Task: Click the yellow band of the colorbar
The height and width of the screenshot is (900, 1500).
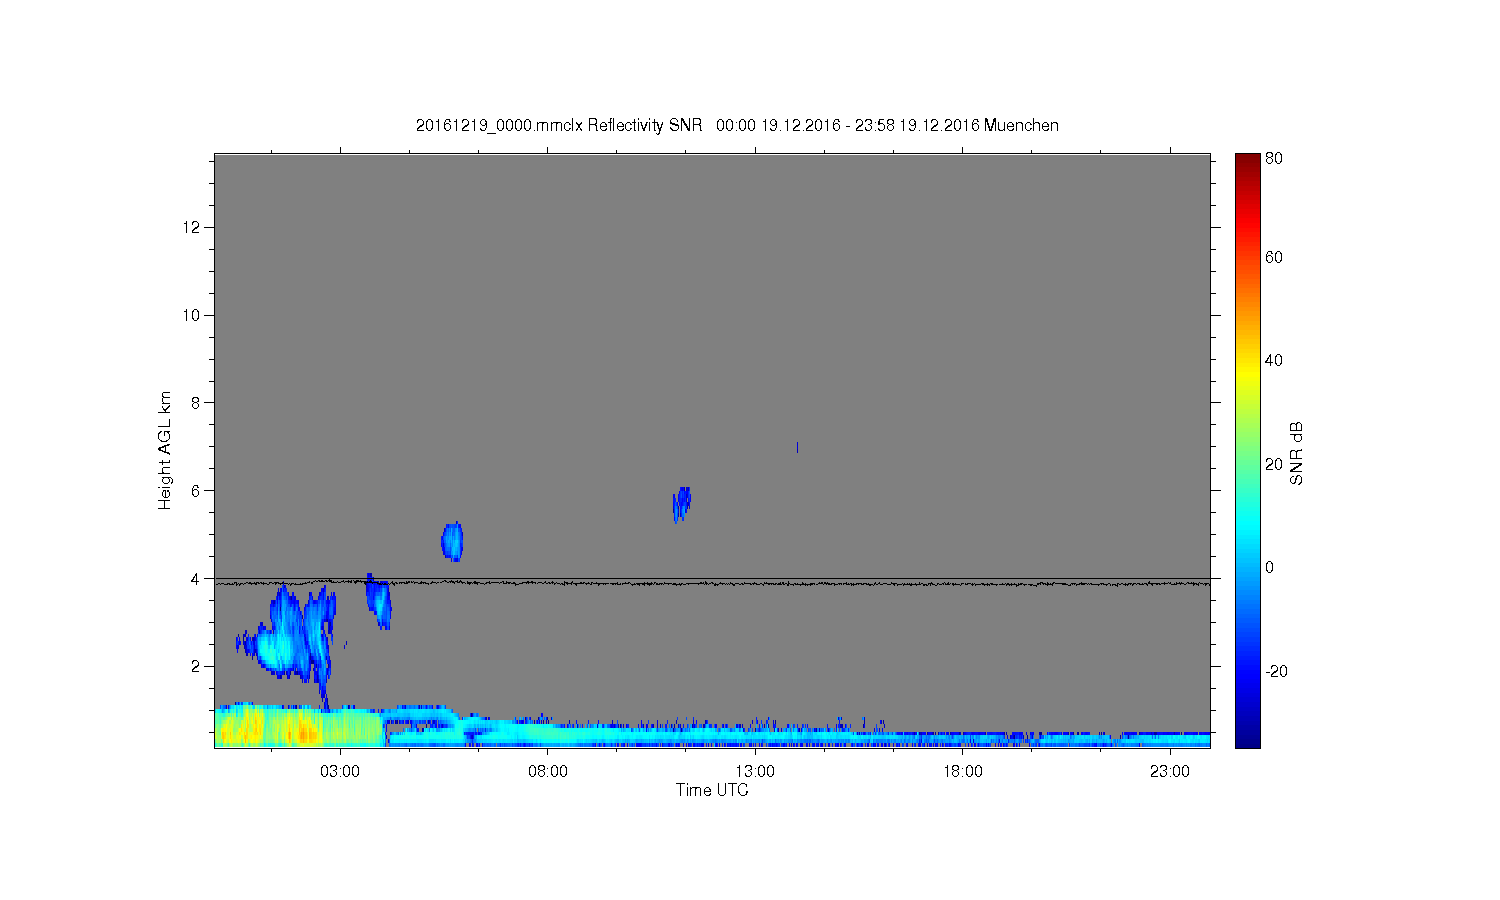Action: tap(1247, 372)
